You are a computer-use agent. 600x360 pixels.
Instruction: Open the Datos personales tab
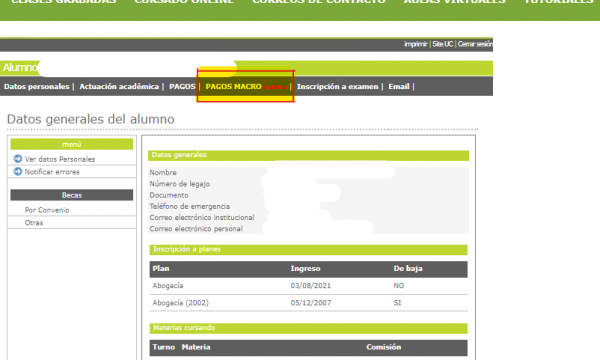pos(37,86)
